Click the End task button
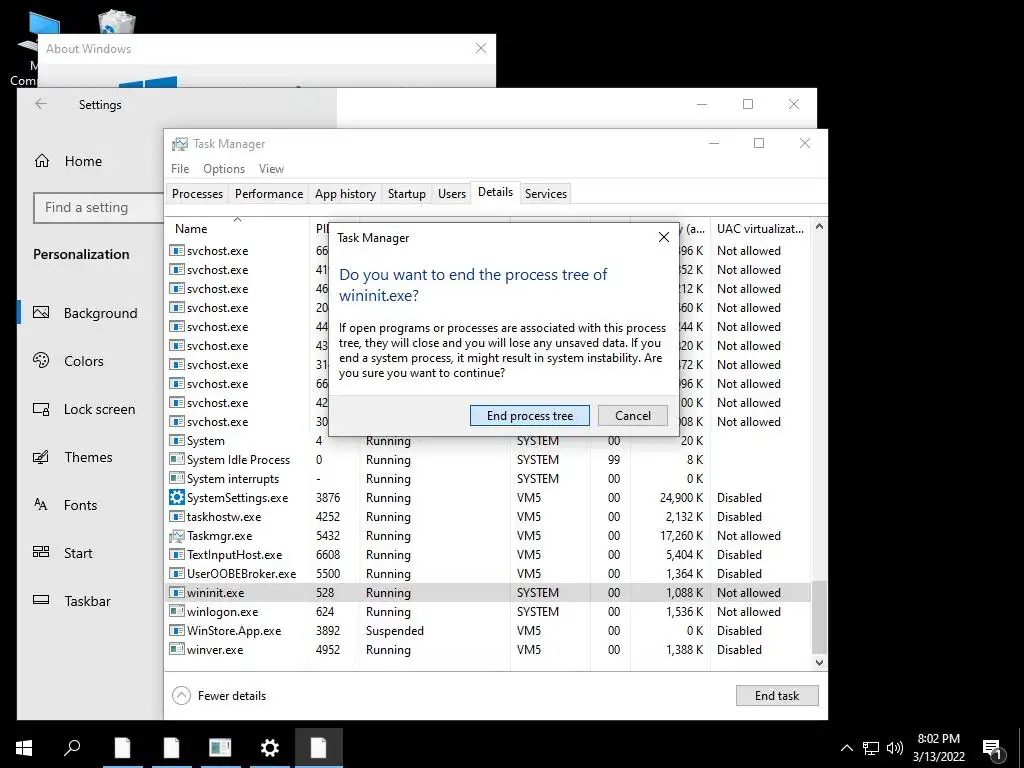The width and height of the screenshot is (1024, 768). tap(777, 696)
